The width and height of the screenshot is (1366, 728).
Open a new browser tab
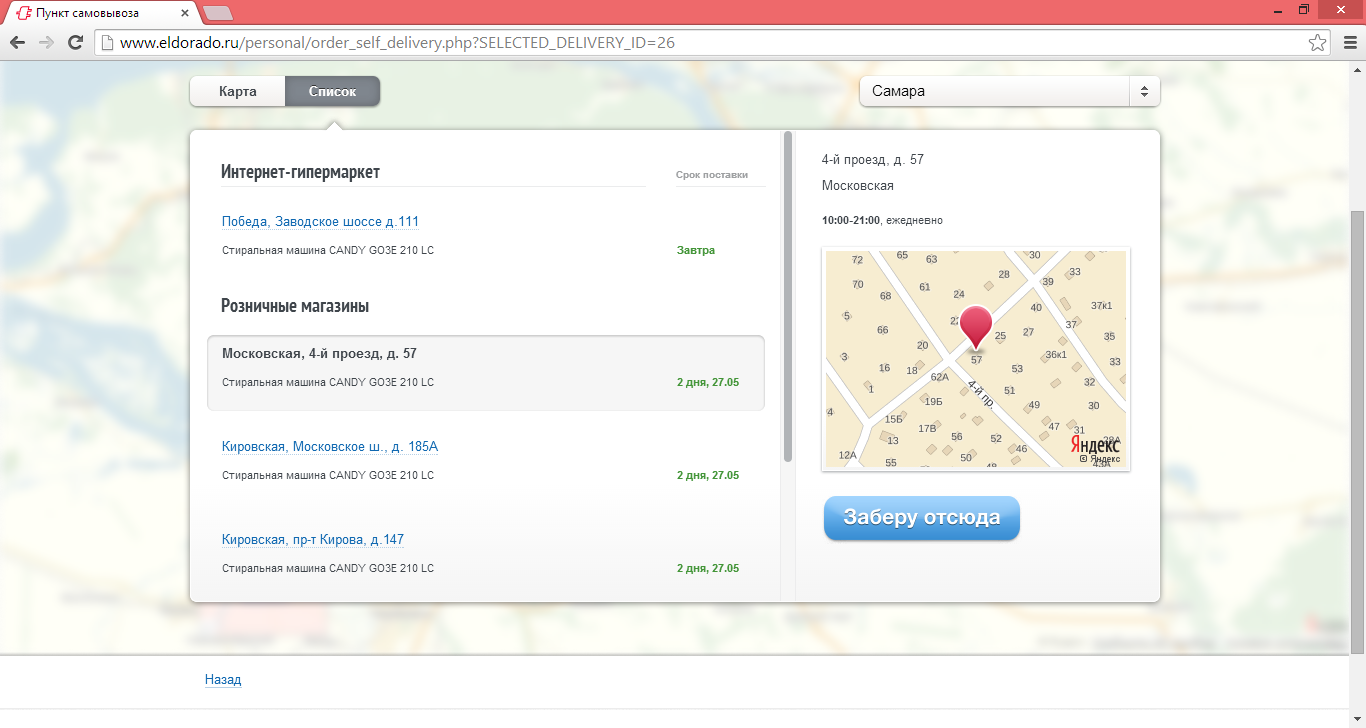[x=217, y=13]
